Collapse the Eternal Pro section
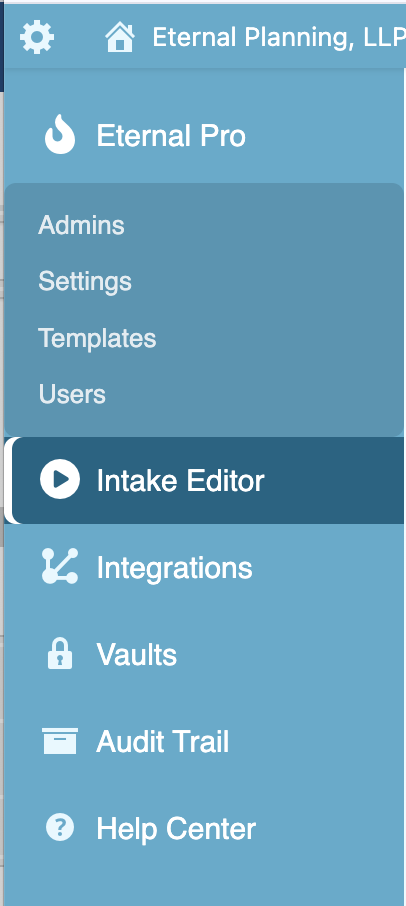 click(x=171, y=136)
